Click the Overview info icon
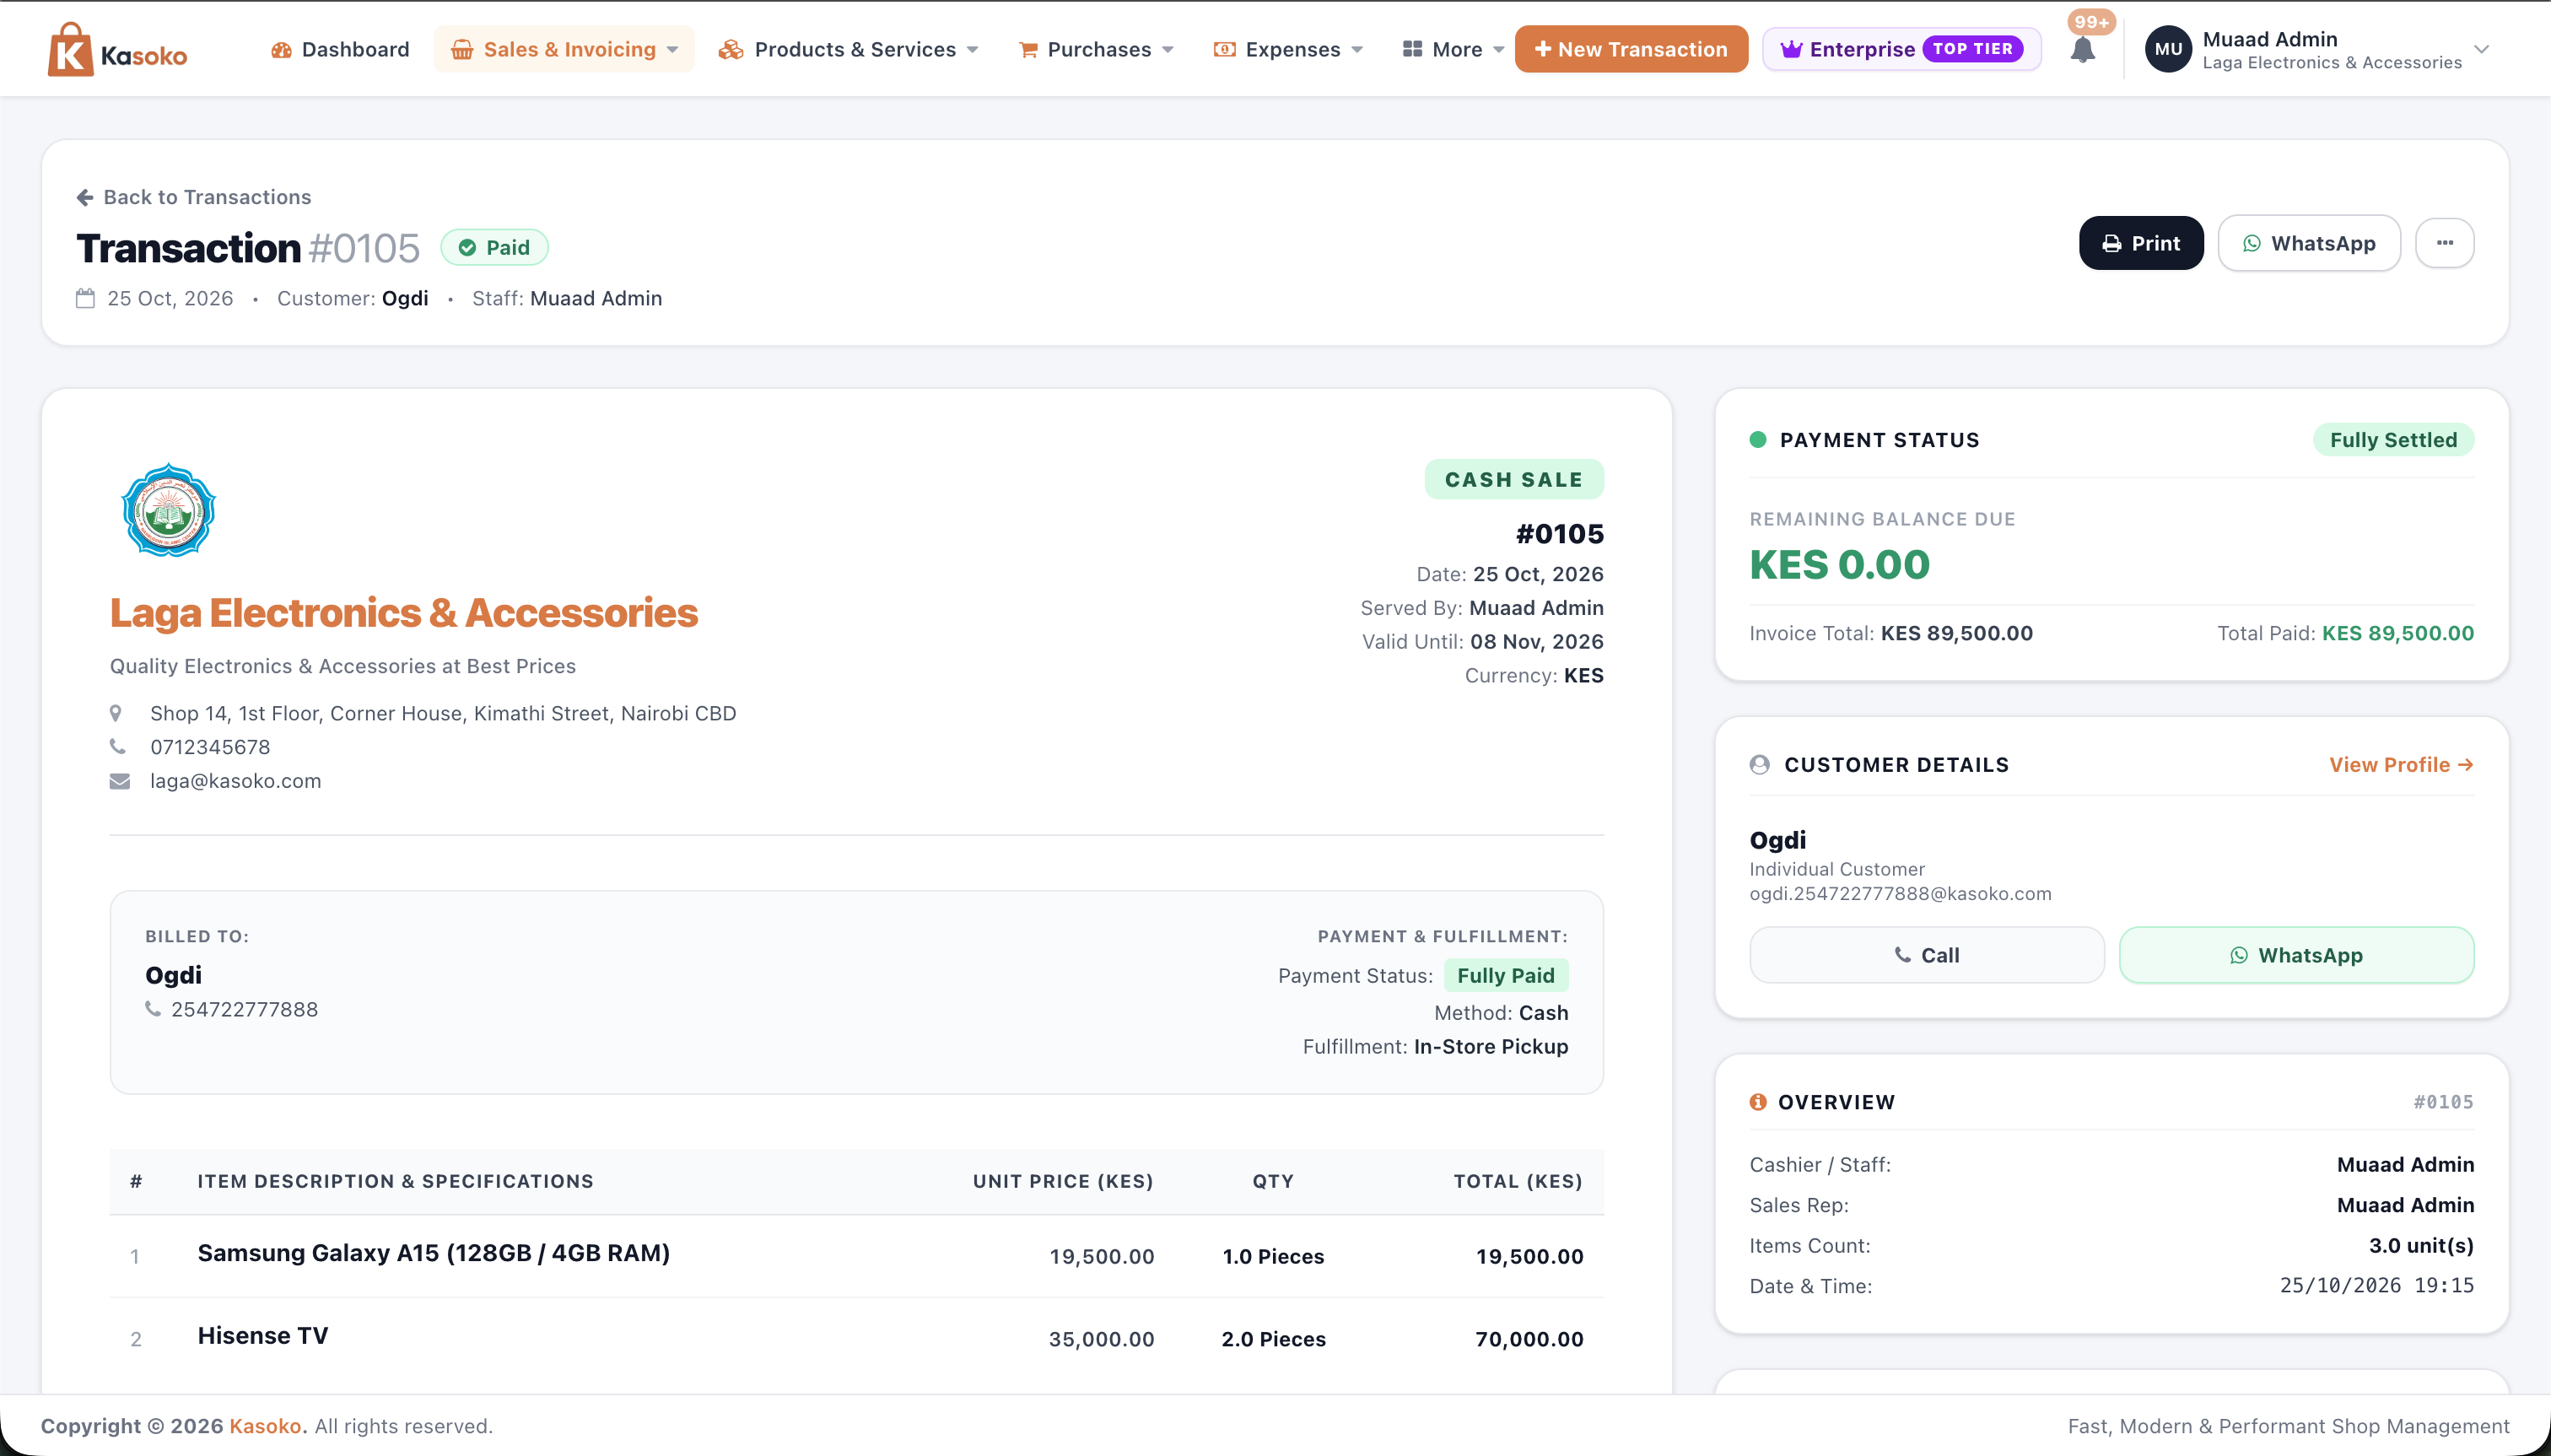2551x1456 pixels. coord(1758,1102)
